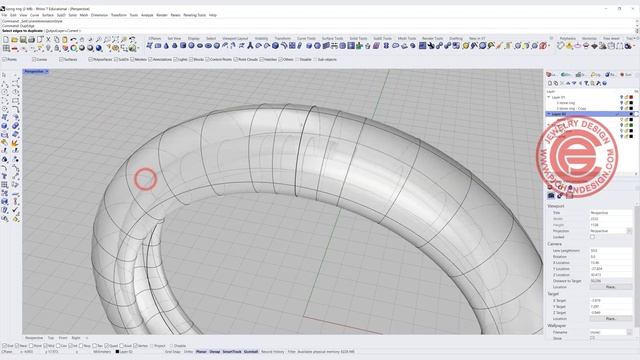Open the Projection dropdown
The image size is (640, 360).
[629, 231]
